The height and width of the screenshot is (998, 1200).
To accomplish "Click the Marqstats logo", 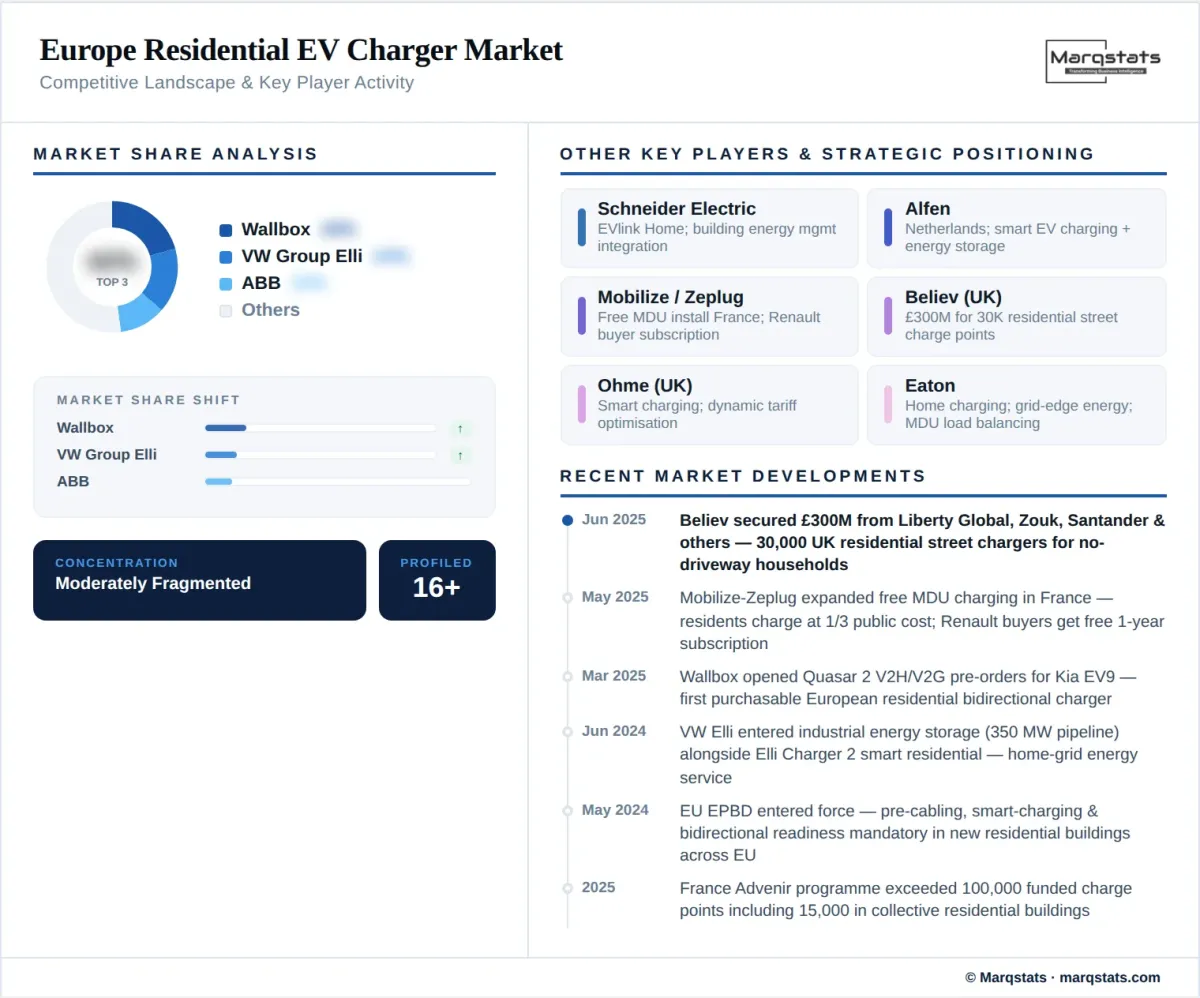I will [x=1103, y=61].
